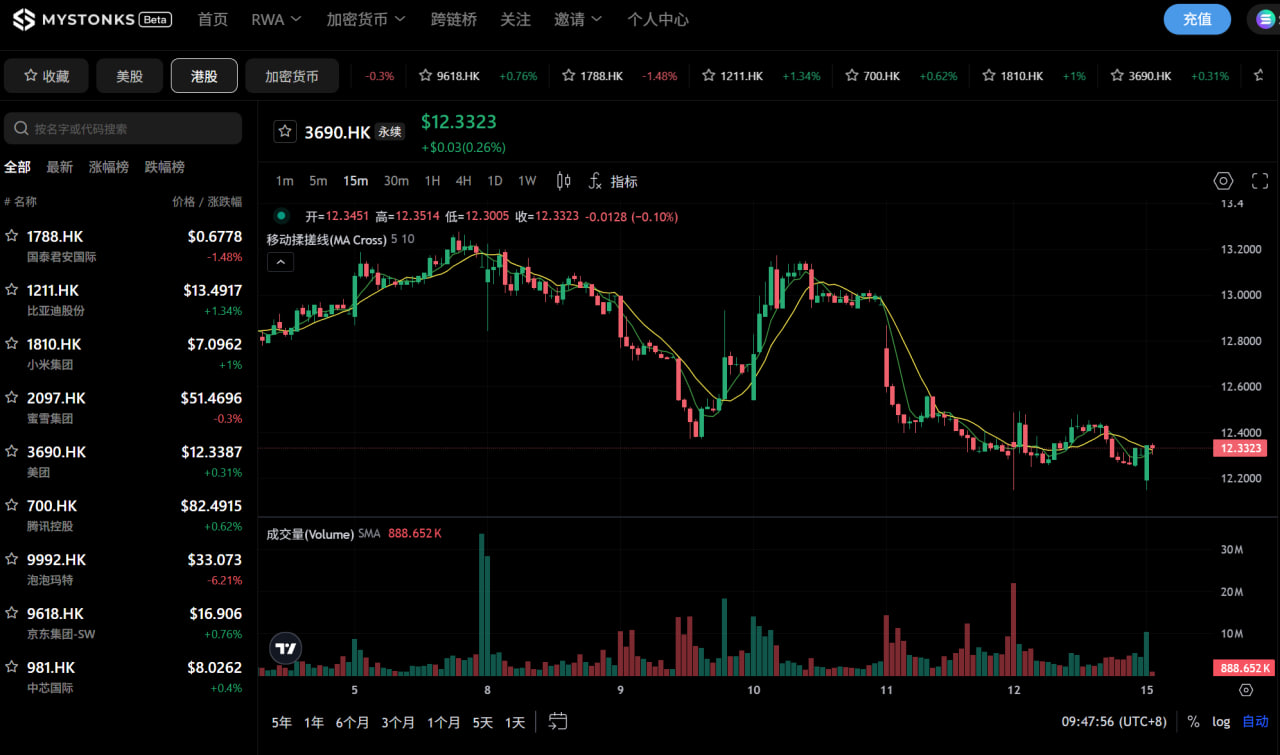Set the chart range to 5天
Image resolution: width=1280 pixels, height=755 pixels.
[x=482, y=722]
